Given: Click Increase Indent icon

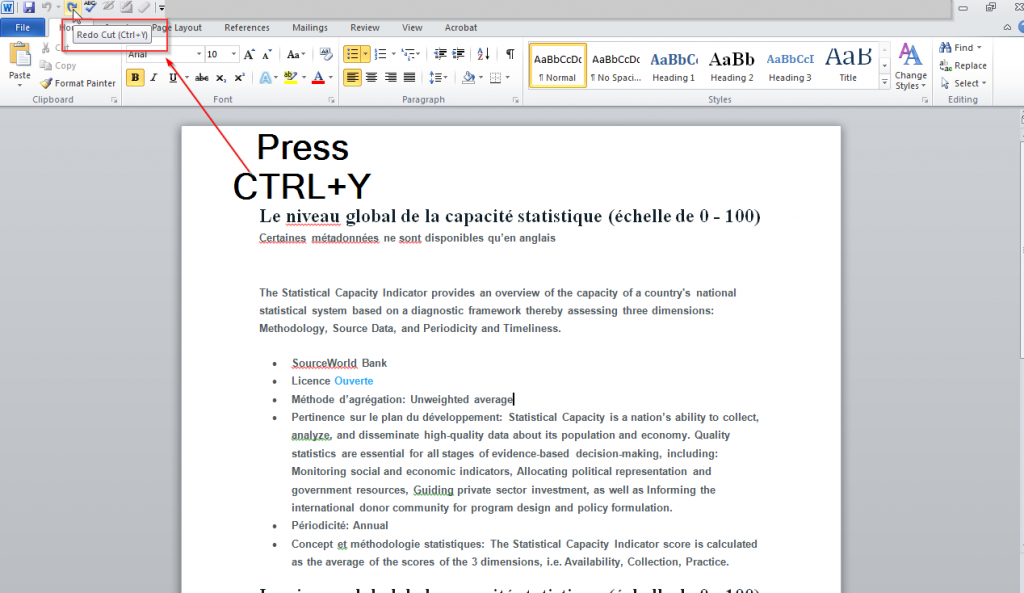Looking at the screenshot, I should [x=458, y=54].
